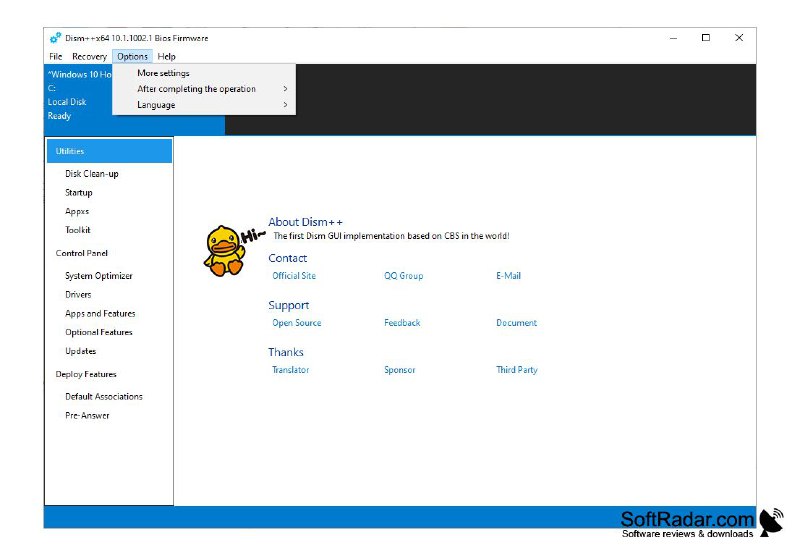Maximize the Dism++ window
The width and height of the screenshot is (800, 556).
pos(706,38)
